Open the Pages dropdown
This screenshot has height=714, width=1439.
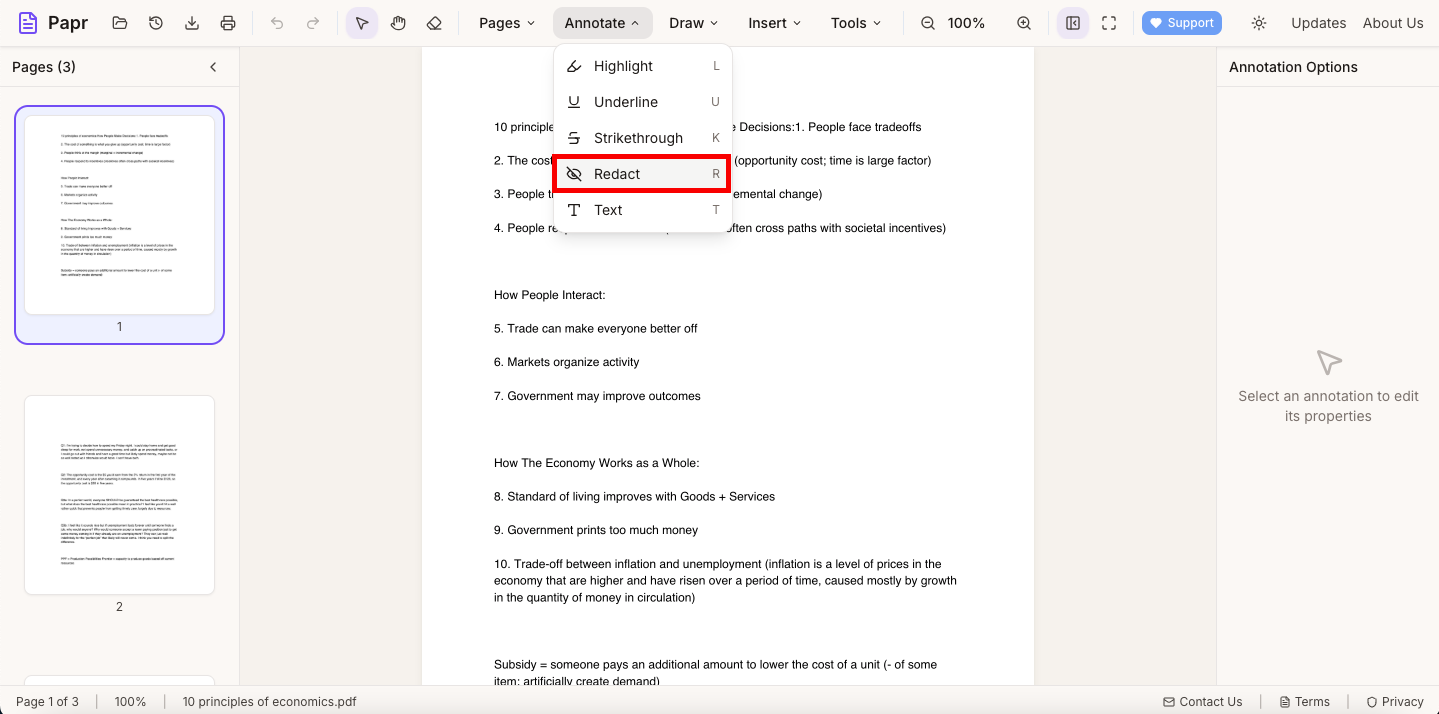click(505, 22)
